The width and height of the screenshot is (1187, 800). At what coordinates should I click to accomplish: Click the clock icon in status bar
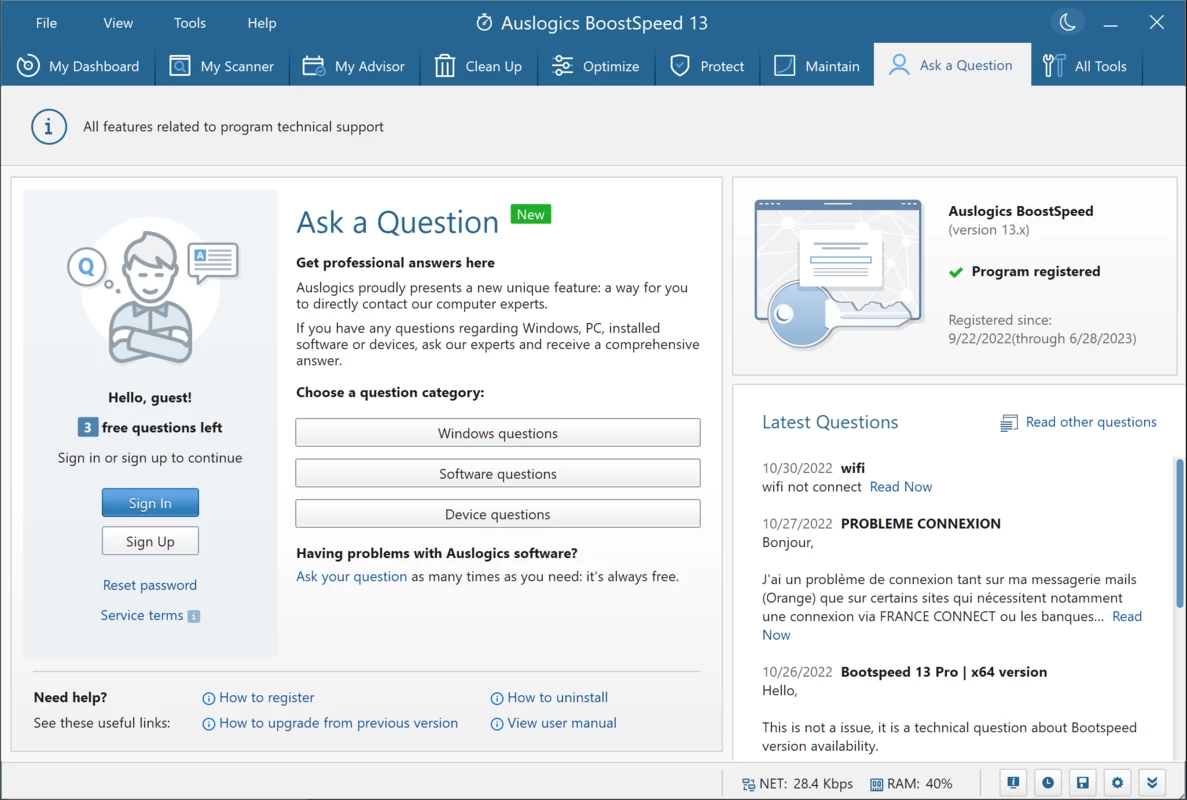(x=1048, y=783)
